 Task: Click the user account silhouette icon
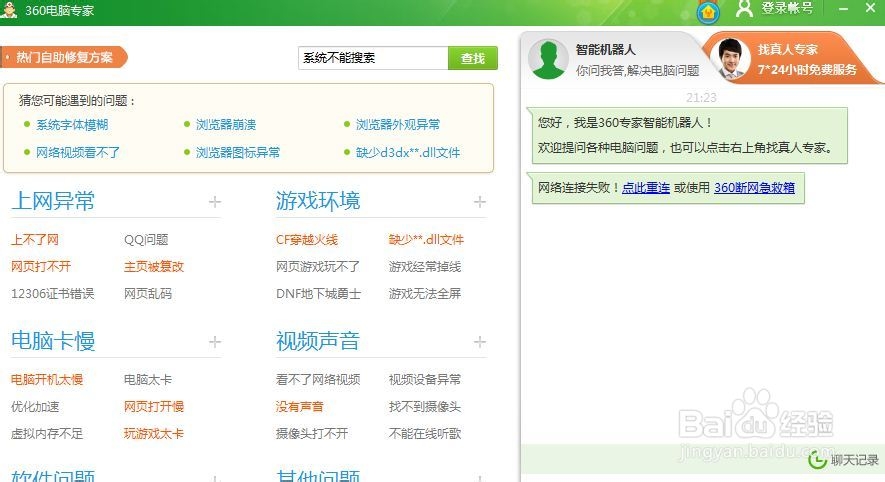744,8
